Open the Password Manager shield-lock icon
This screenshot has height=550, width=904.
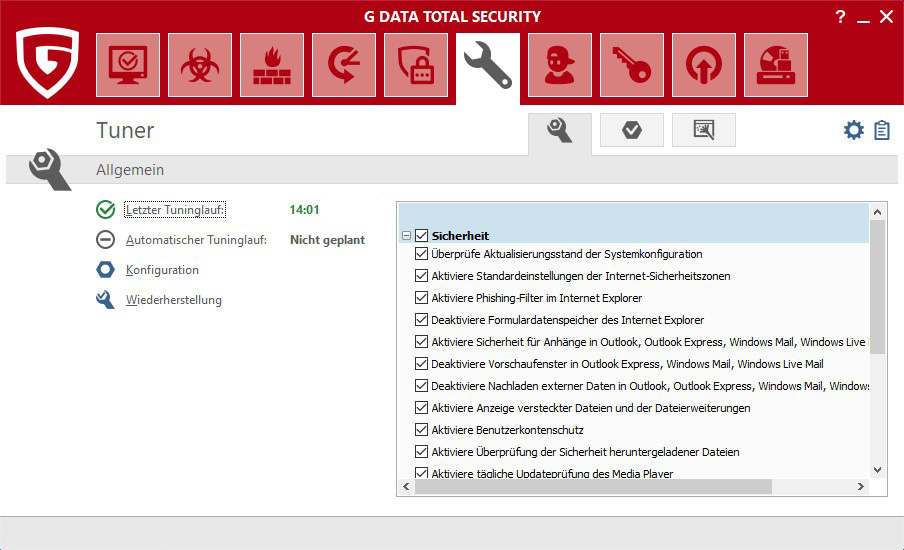click(x=416, y=65)
